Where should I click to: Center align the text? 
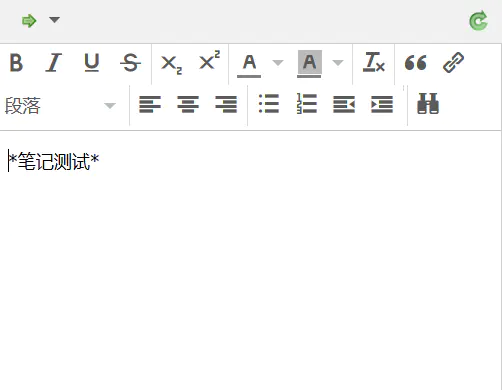click(x=188, y=104)
